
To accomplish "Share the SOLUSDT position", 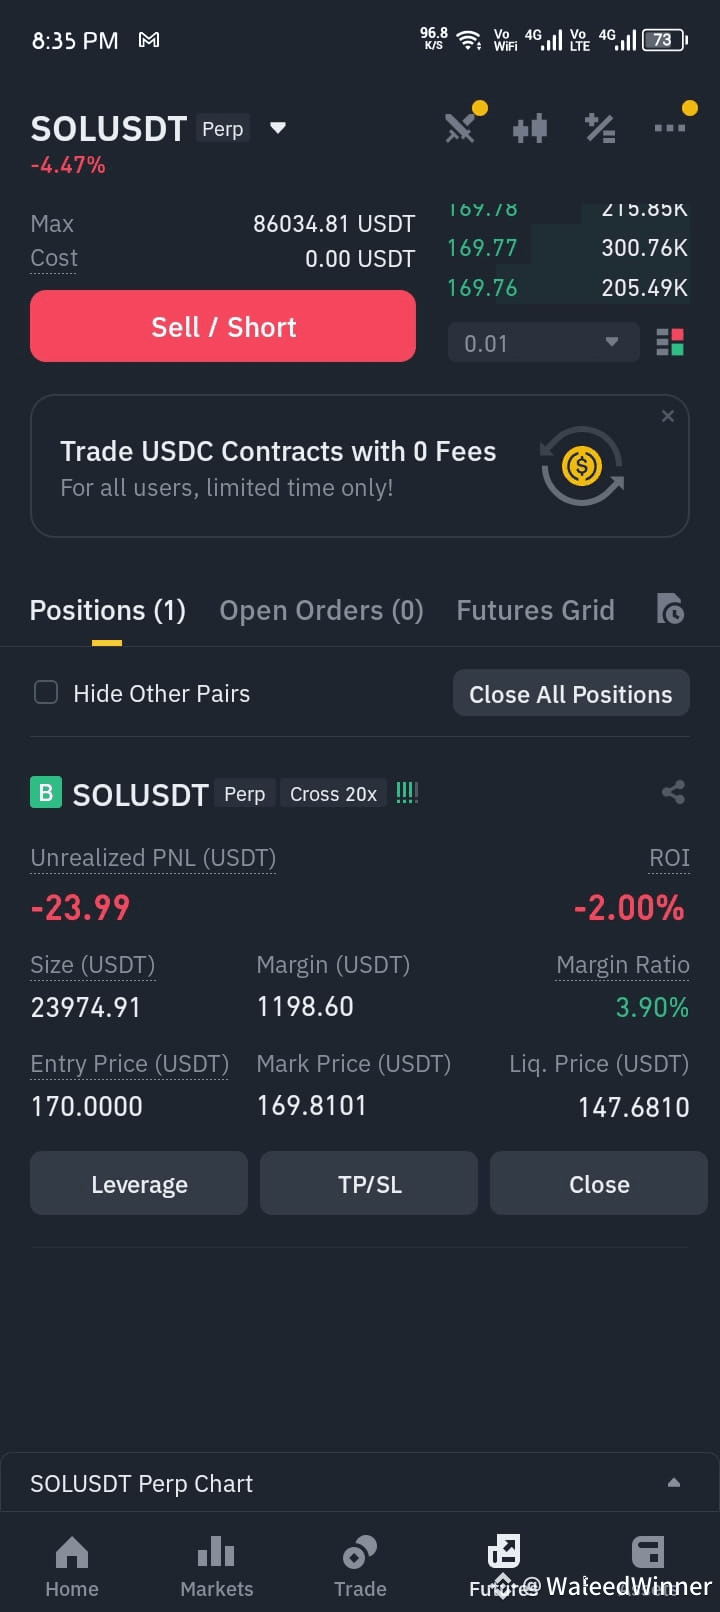I will pyautogui.click(x=674, y=793).
